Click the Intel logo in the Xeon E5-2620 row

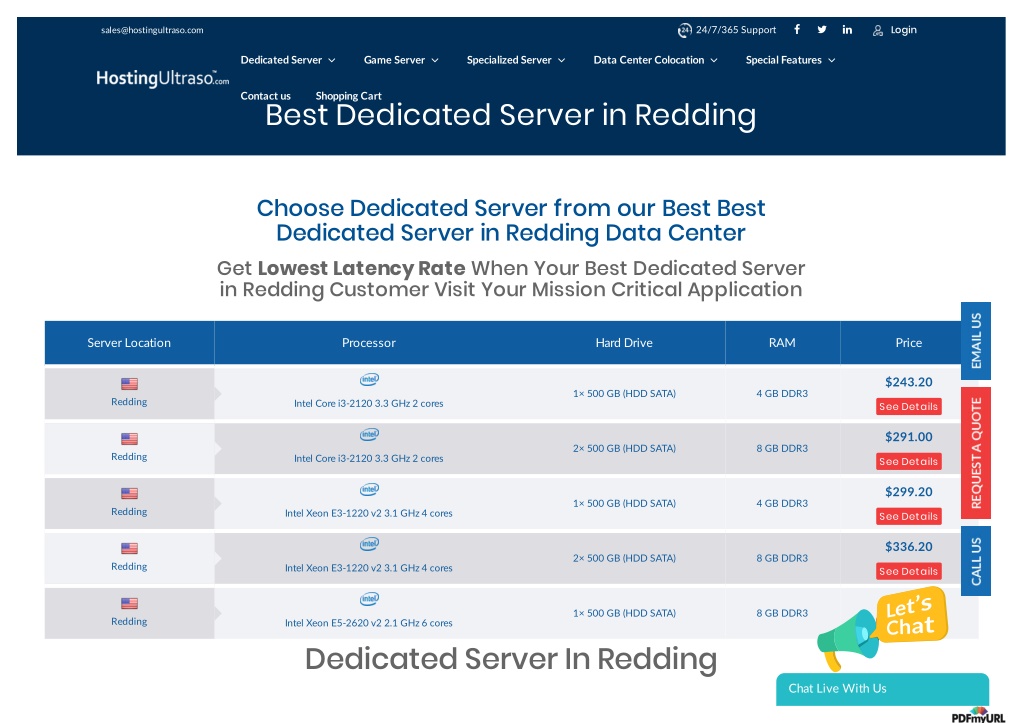[369, 599]
